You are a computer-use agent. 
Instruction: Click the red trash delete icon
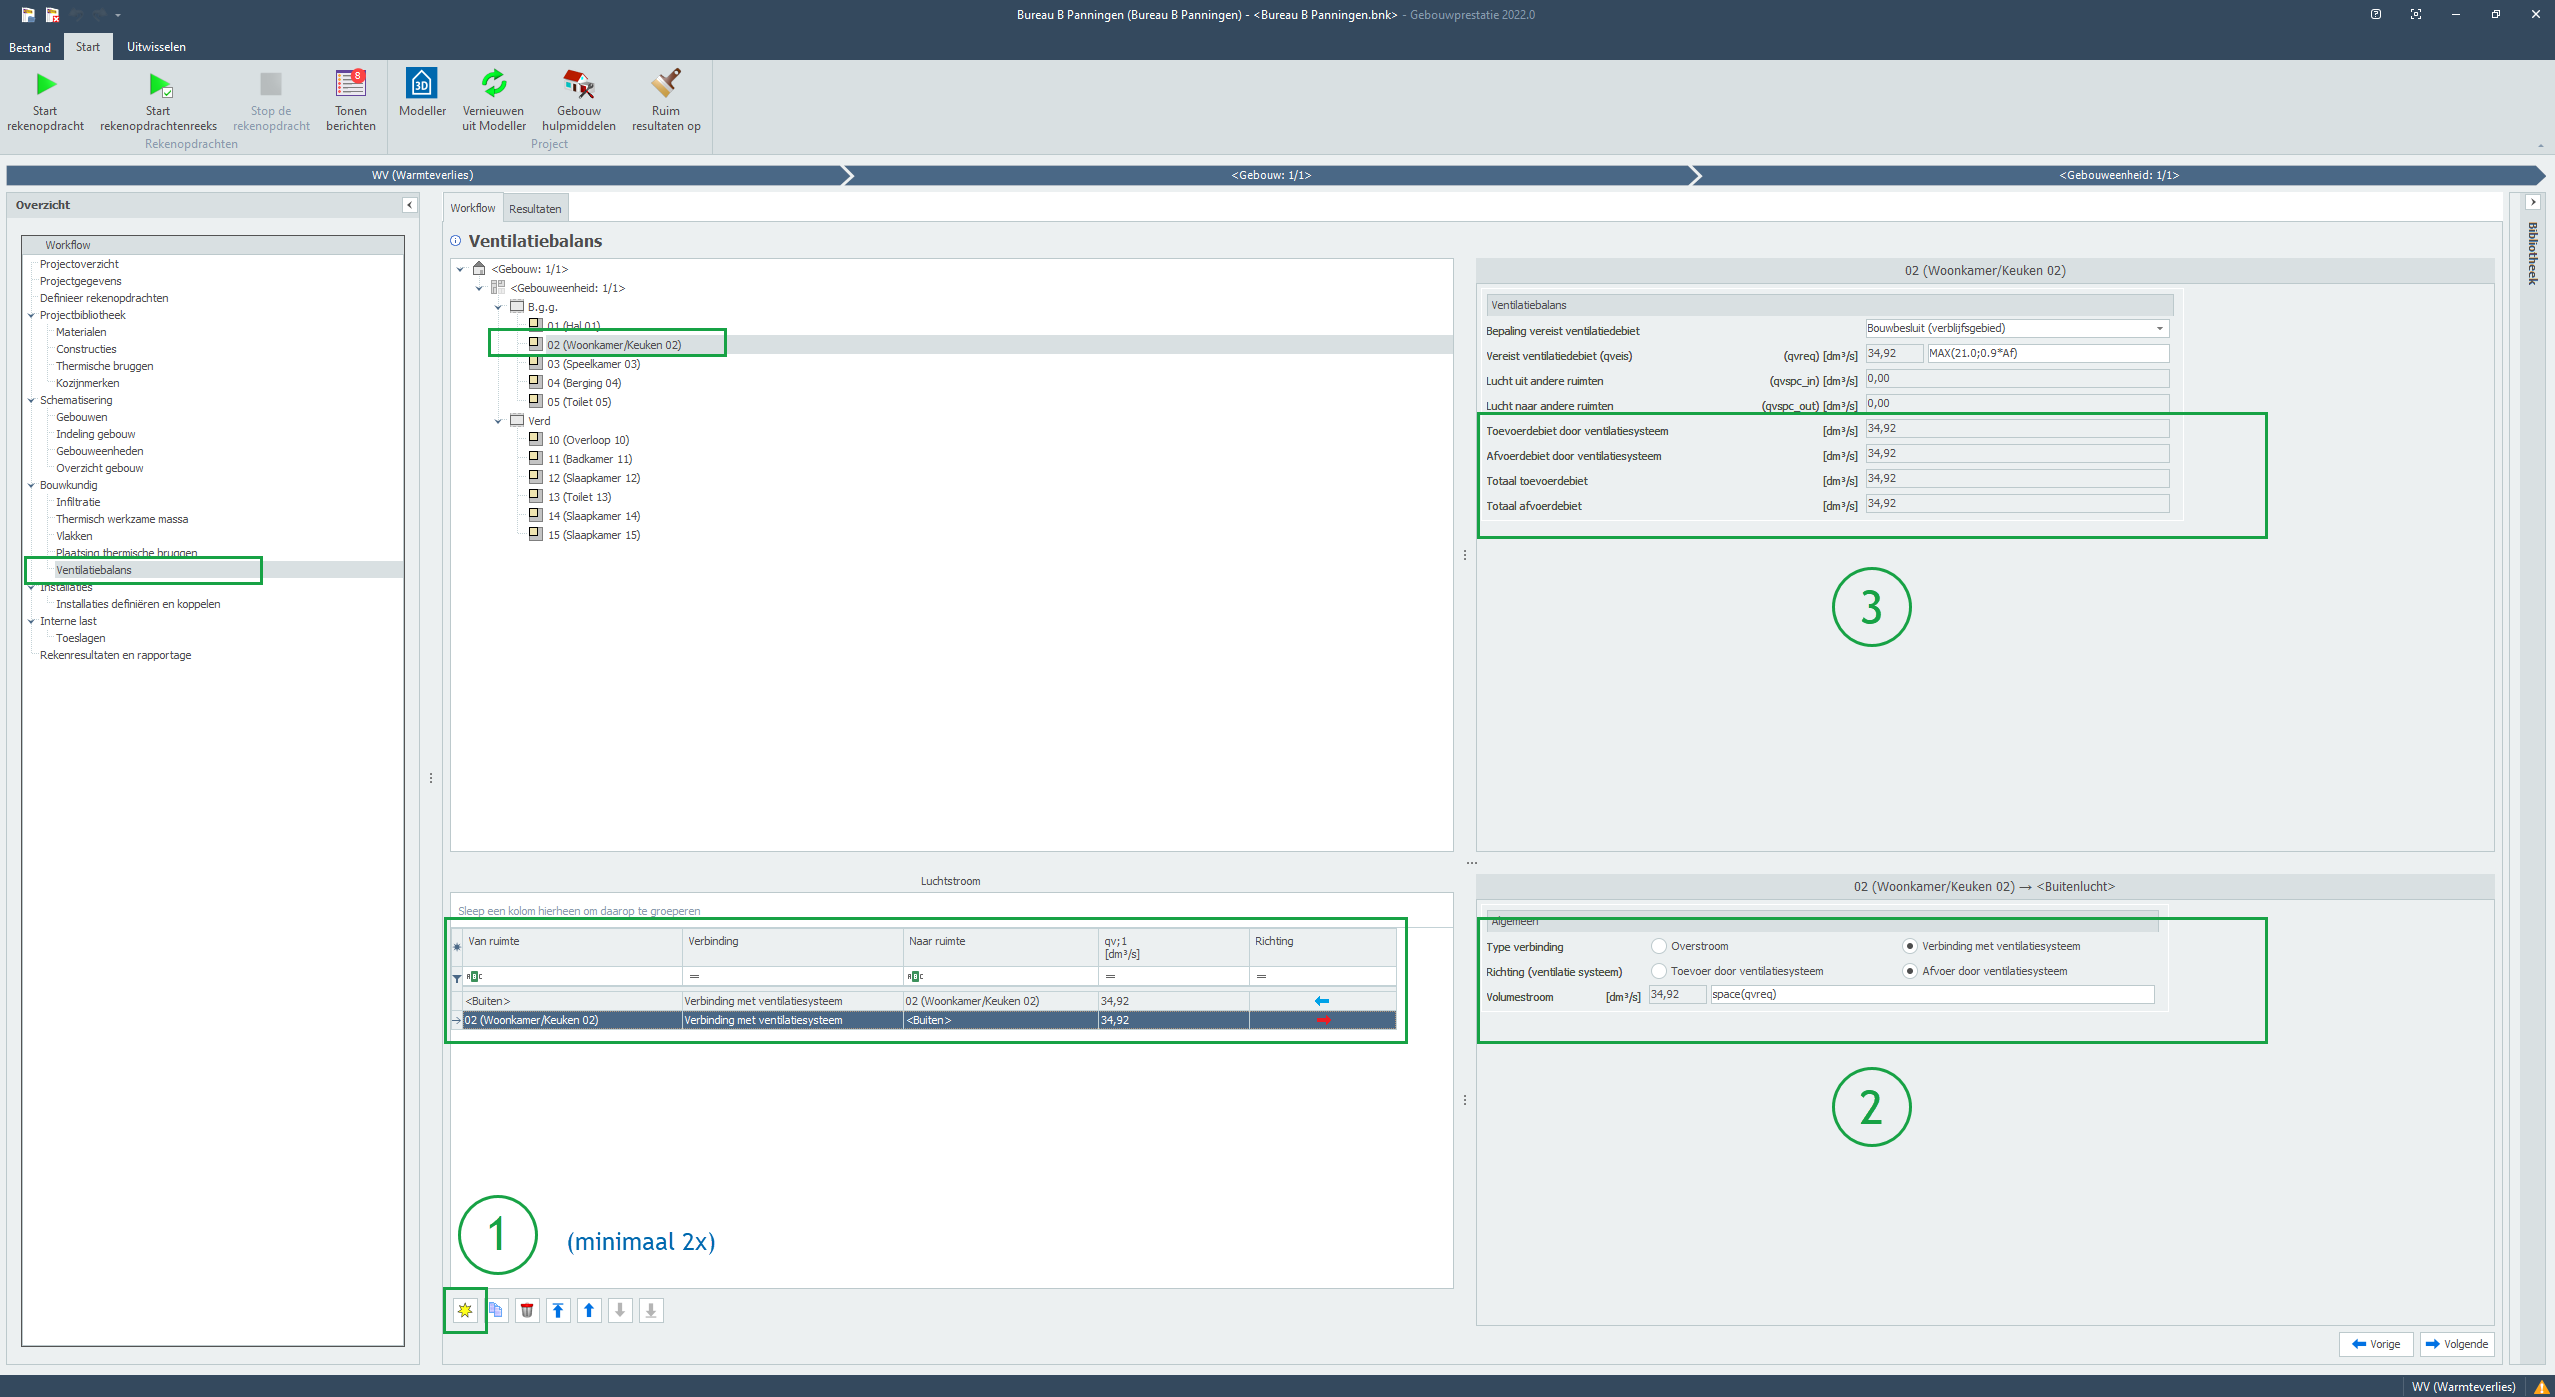pyautogui.click(x=527, y=1310)
